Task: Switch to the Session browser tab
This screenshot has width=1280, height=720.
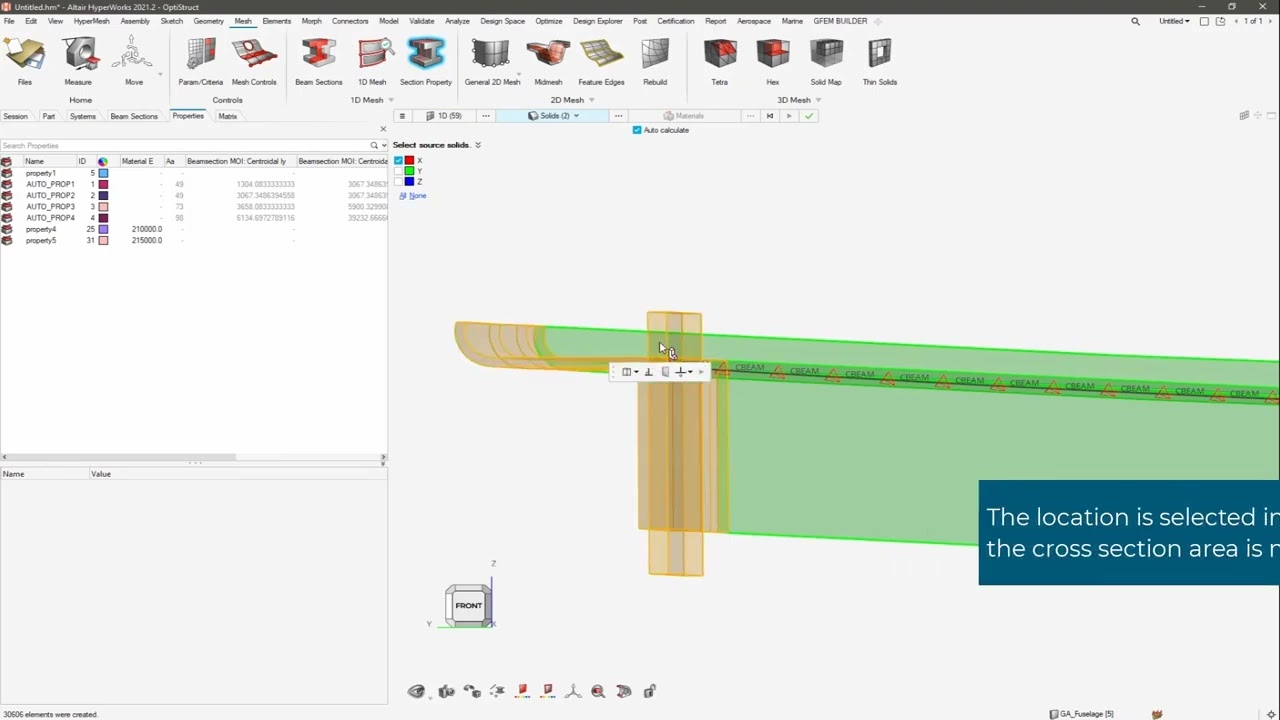Action: pyautogui.click(x=15, y=116)
